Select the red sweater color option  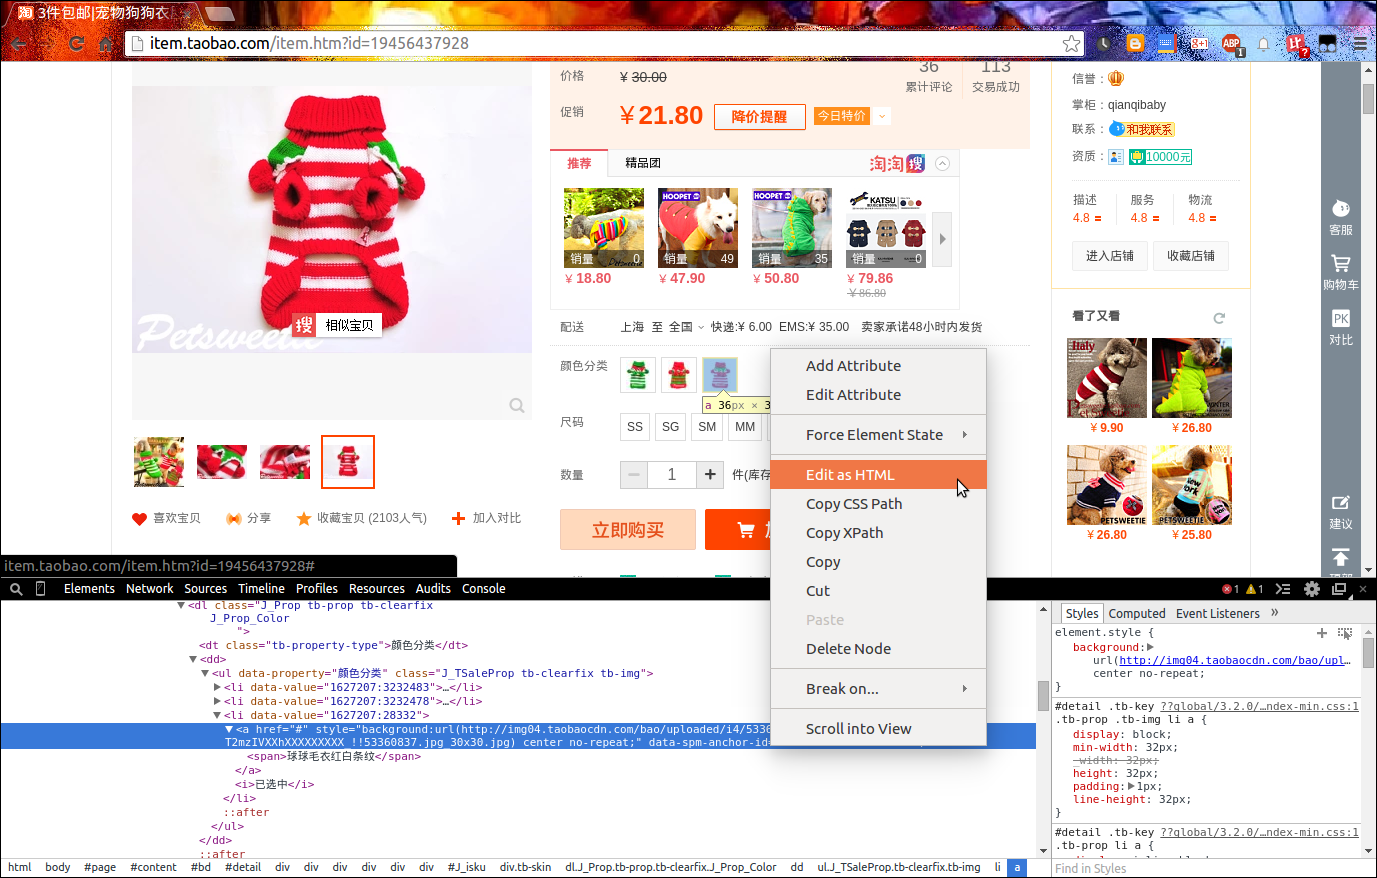click(678, 375)
